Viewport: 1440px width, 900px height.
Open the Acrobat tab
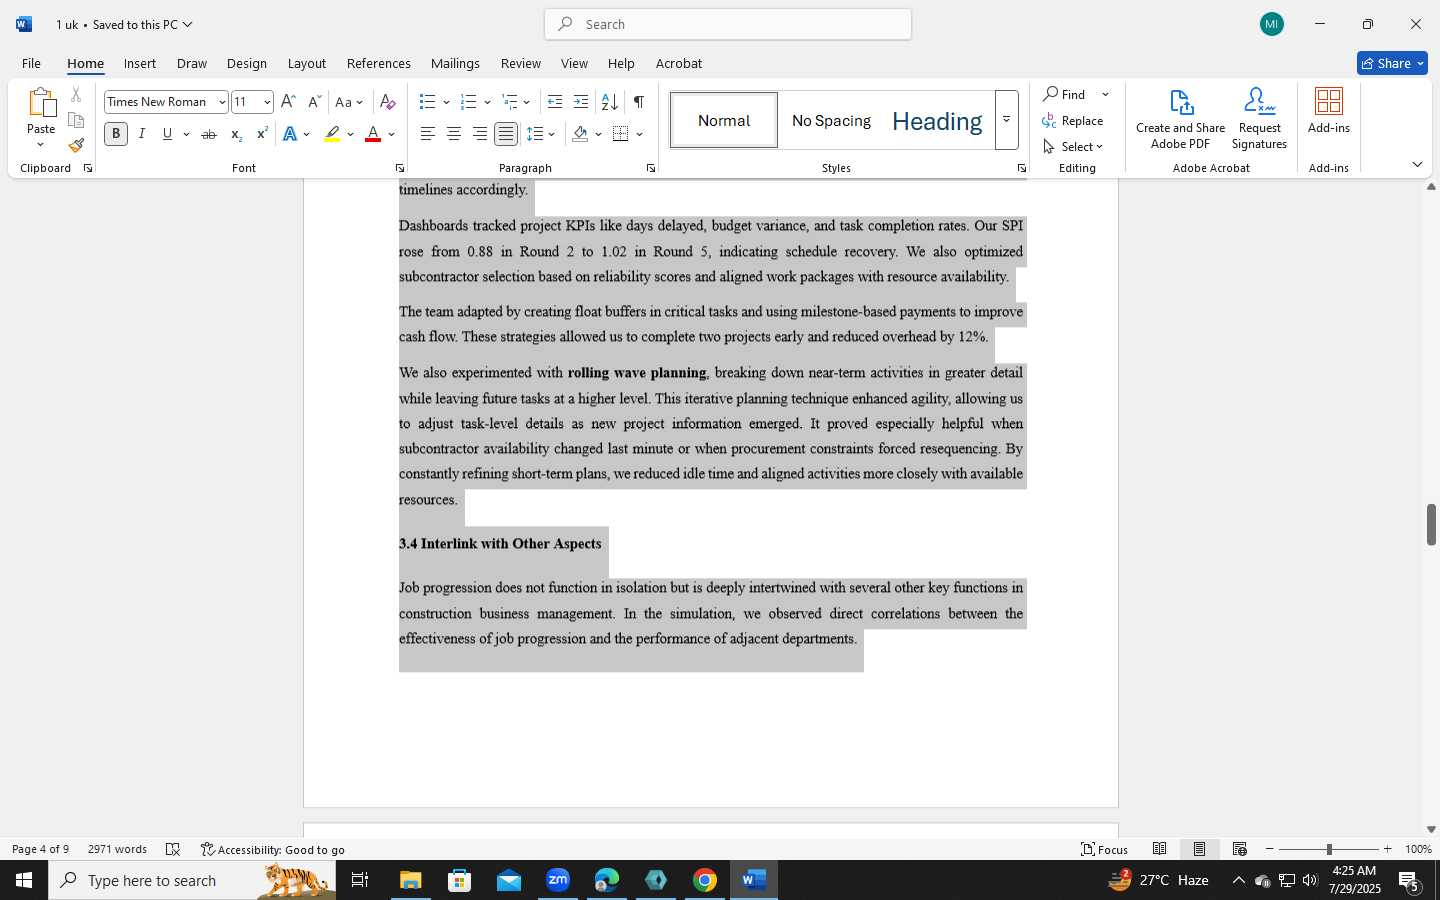point(679,63)
